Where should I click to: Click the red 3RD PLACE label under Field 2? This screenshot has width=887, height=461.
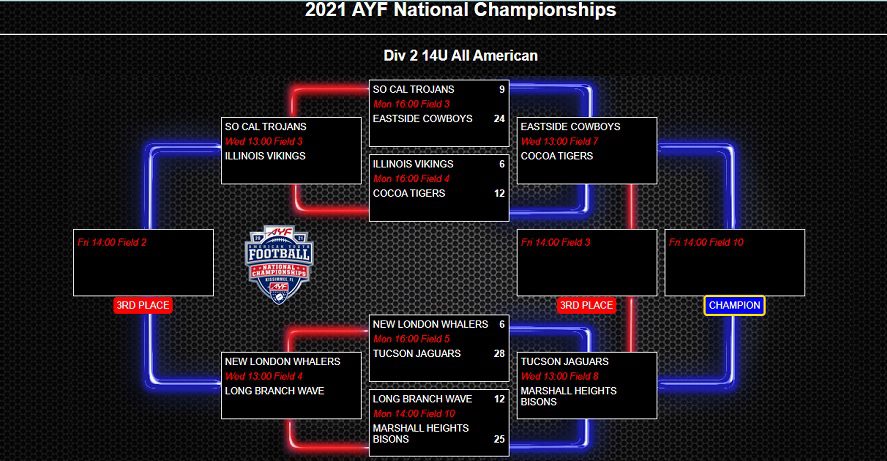[x=142, y=305]
